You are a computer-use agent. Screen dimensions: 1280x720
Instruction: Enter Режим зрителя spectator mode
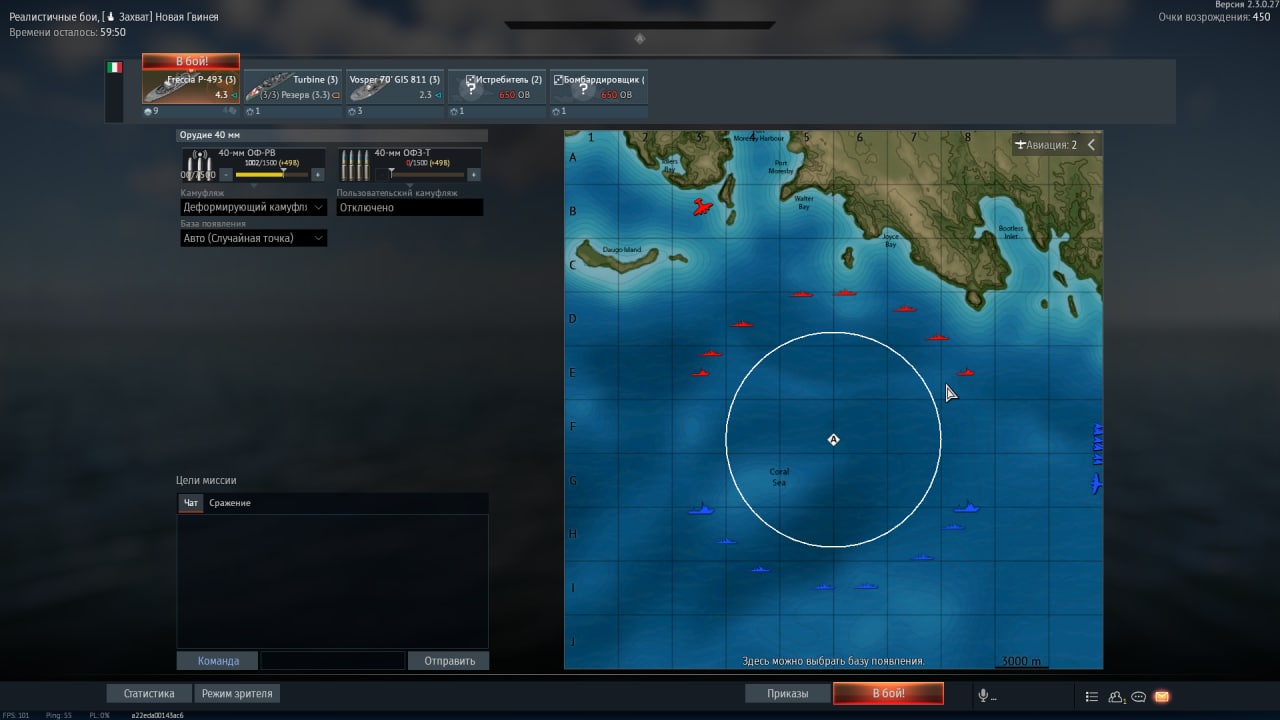click(x=237, y=693)
